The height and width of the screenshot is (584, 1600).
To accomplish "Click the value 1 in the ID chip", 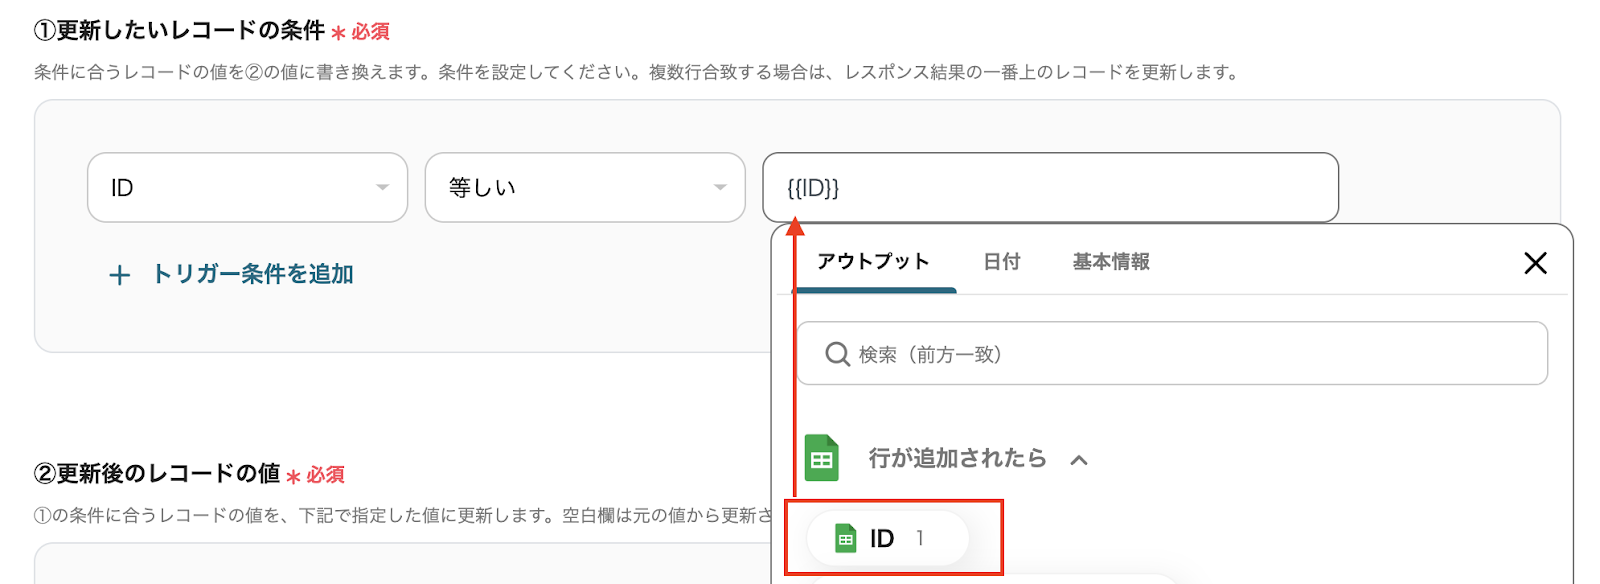I will 920,539.
